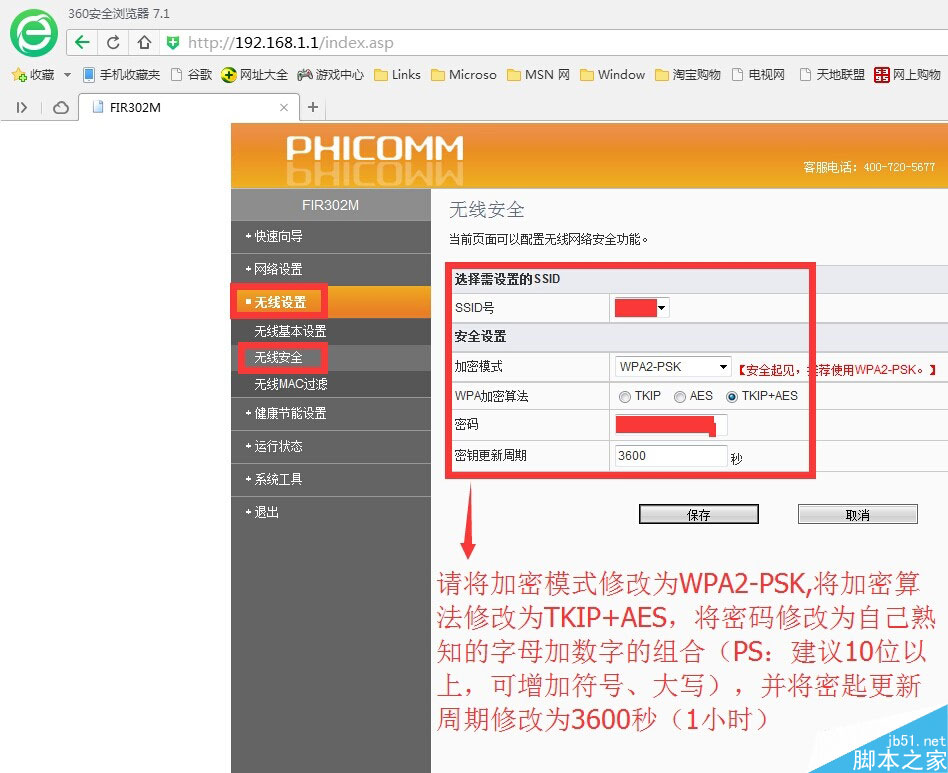
Task: Open the SSID号 dropdown
Action: pos(641,308)
